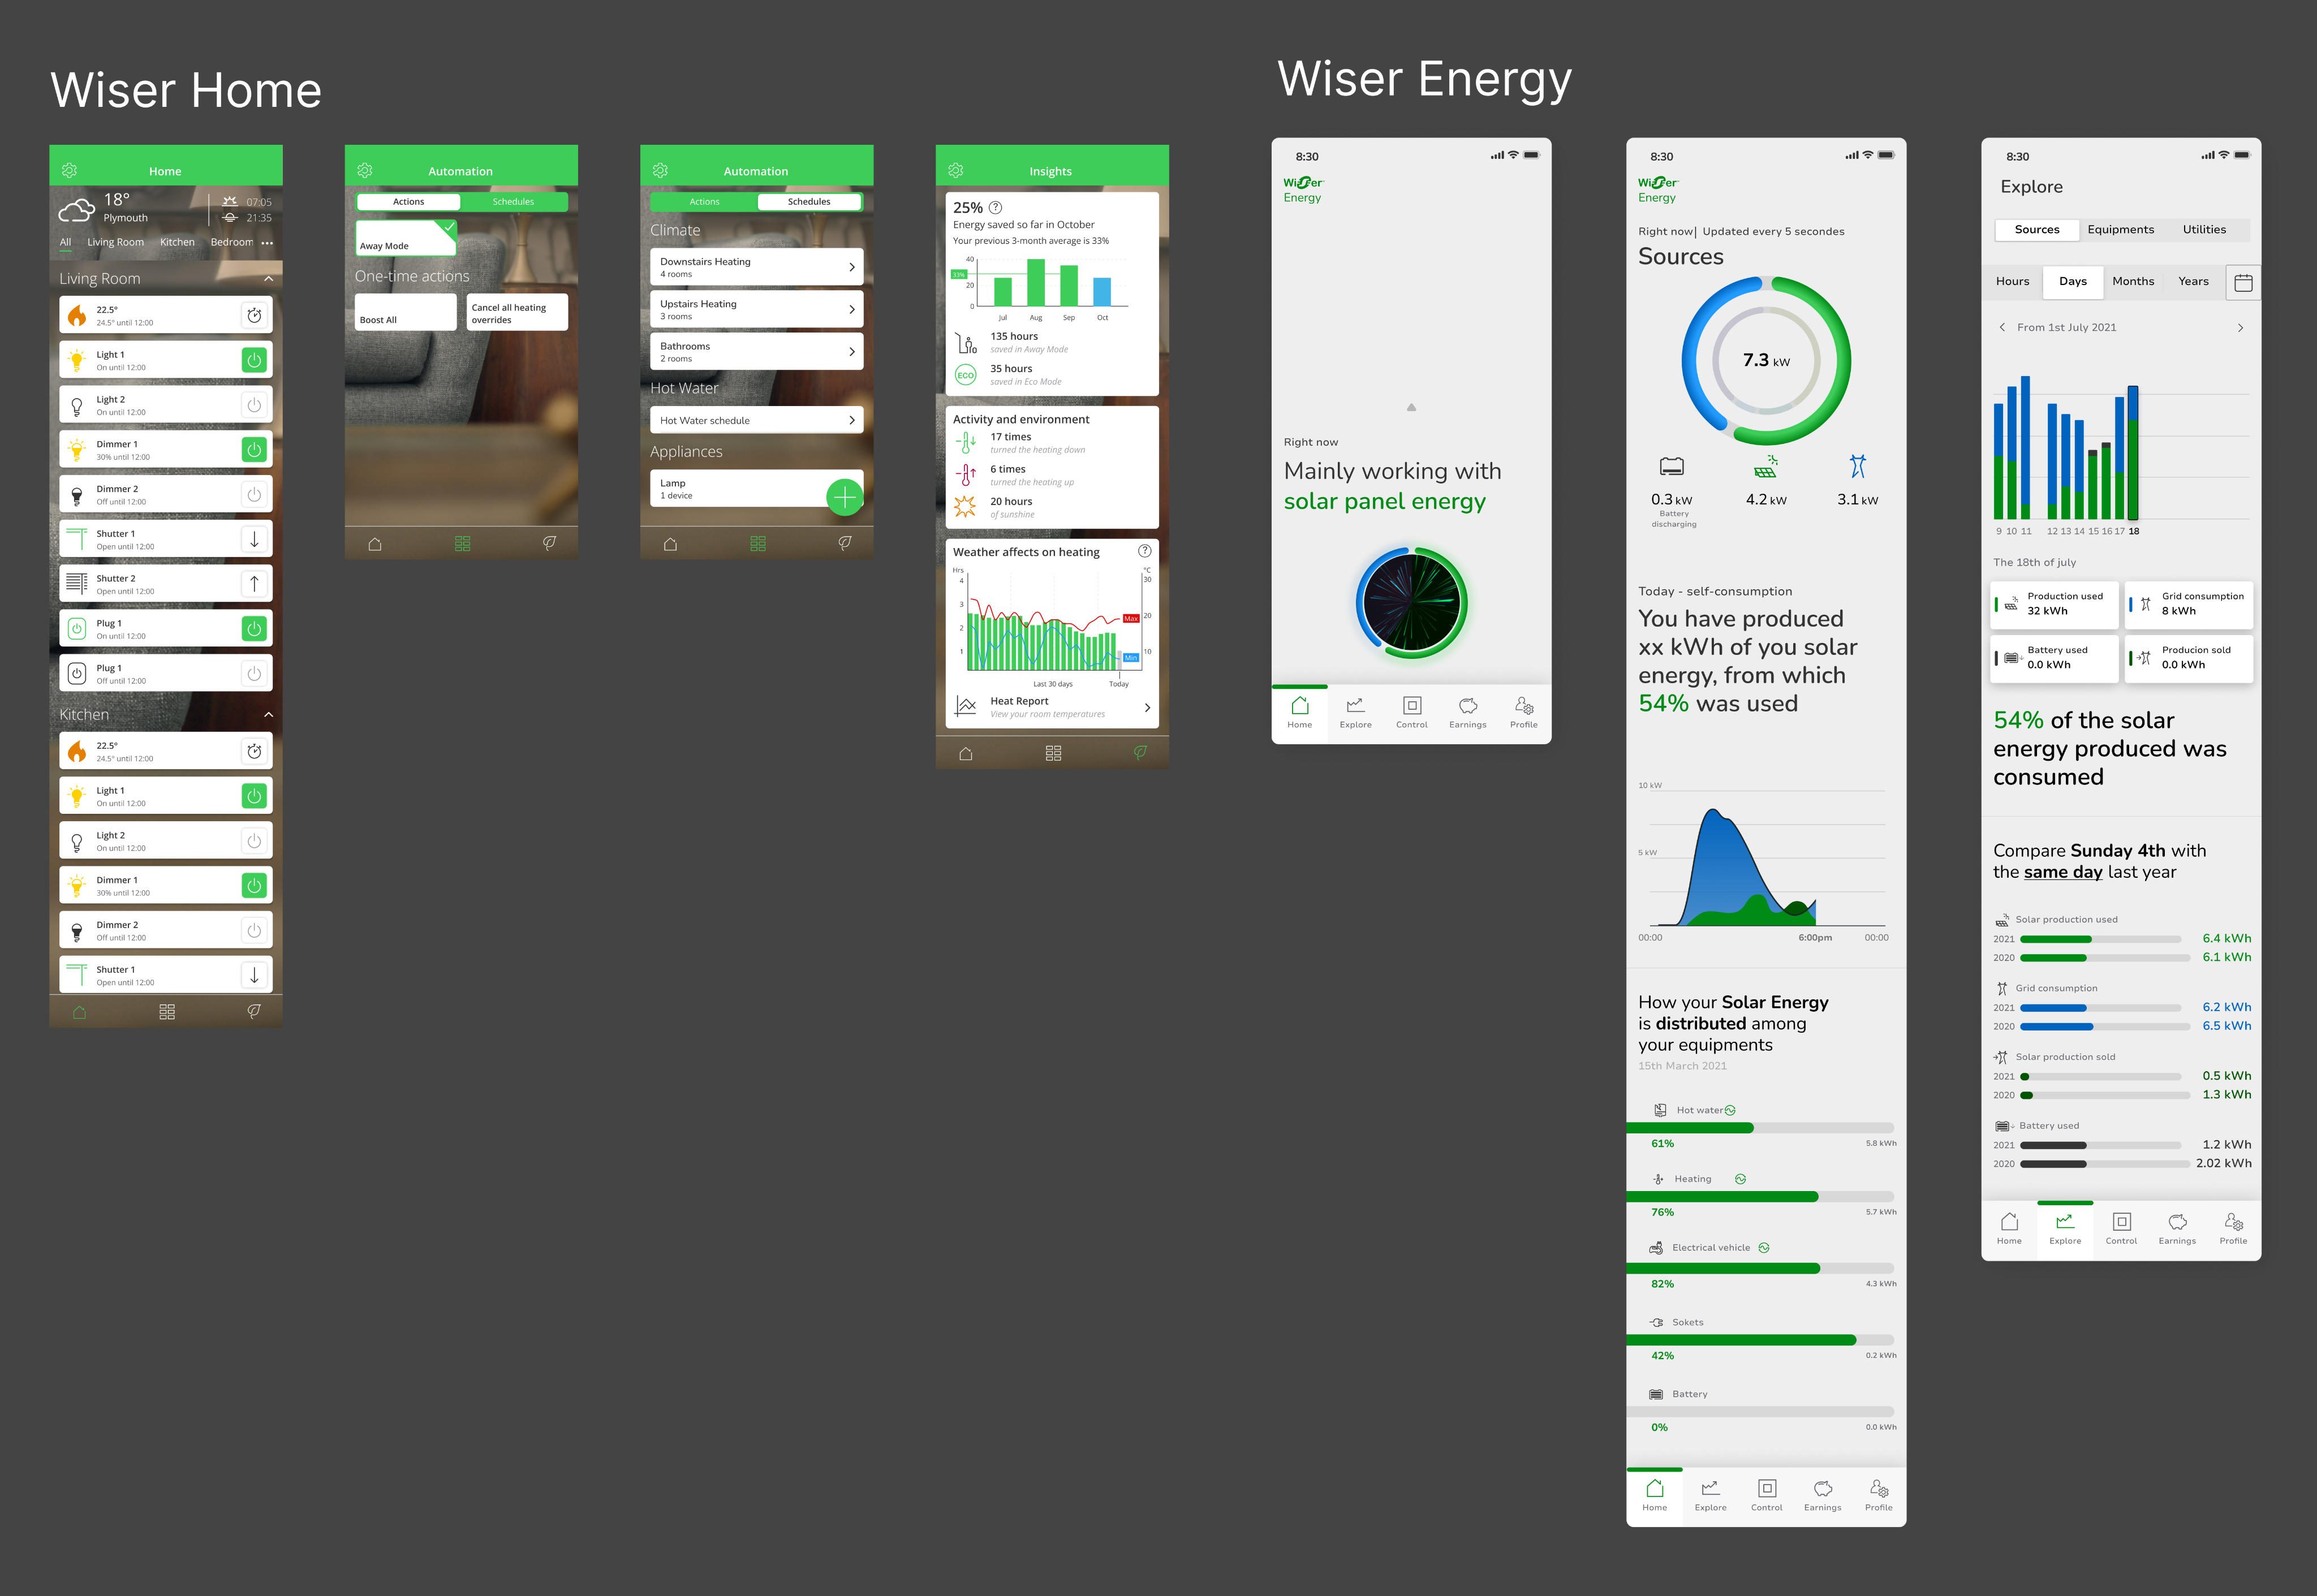Image resolution: width=2317 pixels, height=1596 pixels.
Task: Collapse the Living Room section chevron
Action: coord(268,279)
